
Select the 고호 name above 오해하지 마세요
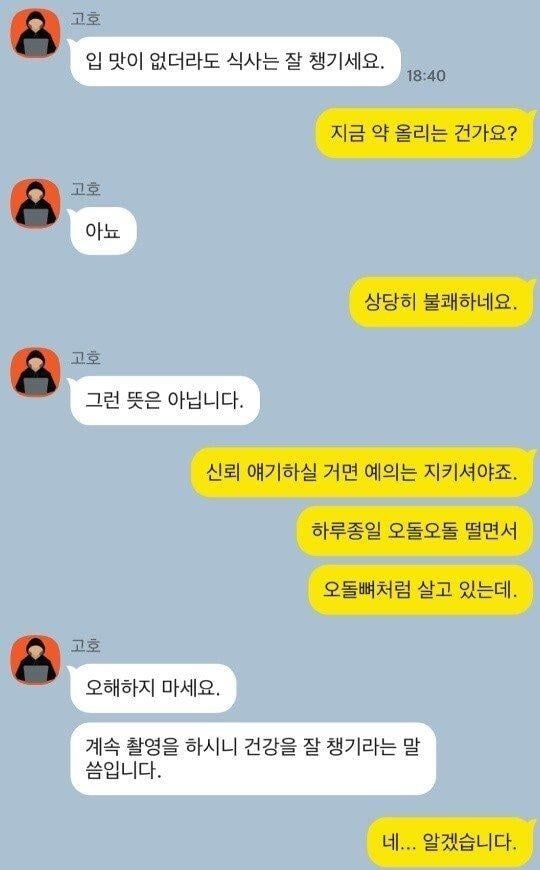(x=85, y=645)
